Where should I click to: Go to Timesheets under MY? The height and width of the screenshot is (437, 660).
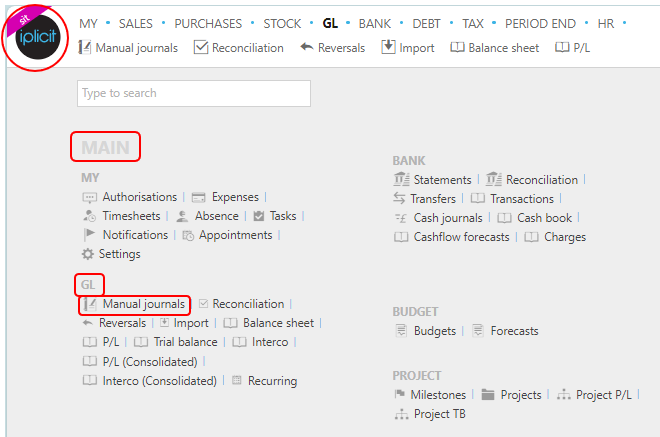[x=131, y=216]
